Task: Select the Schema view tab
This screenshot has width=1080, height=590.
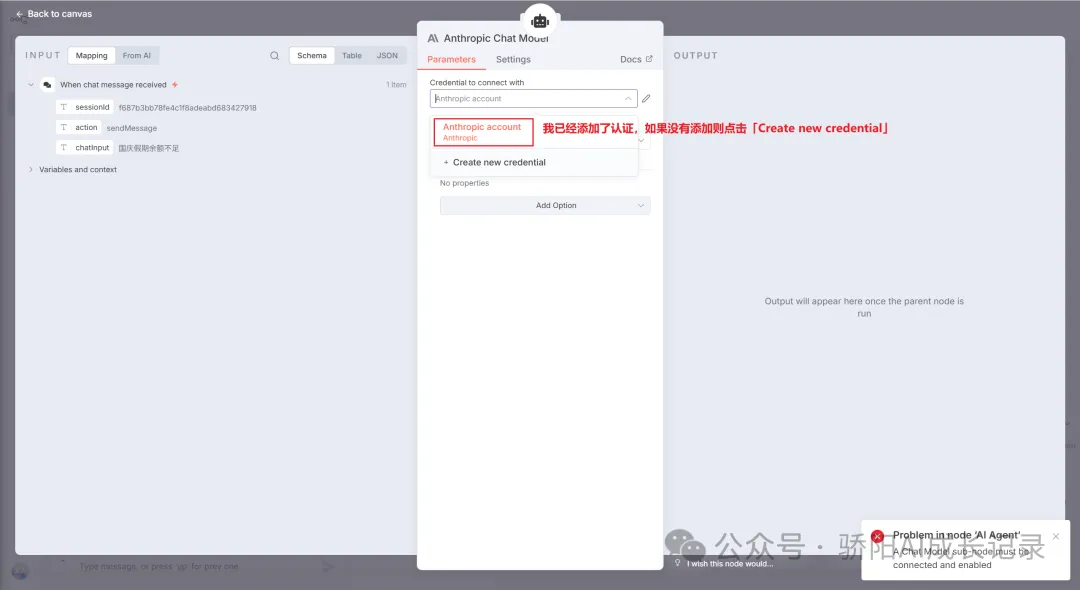Action: [312, 56]
